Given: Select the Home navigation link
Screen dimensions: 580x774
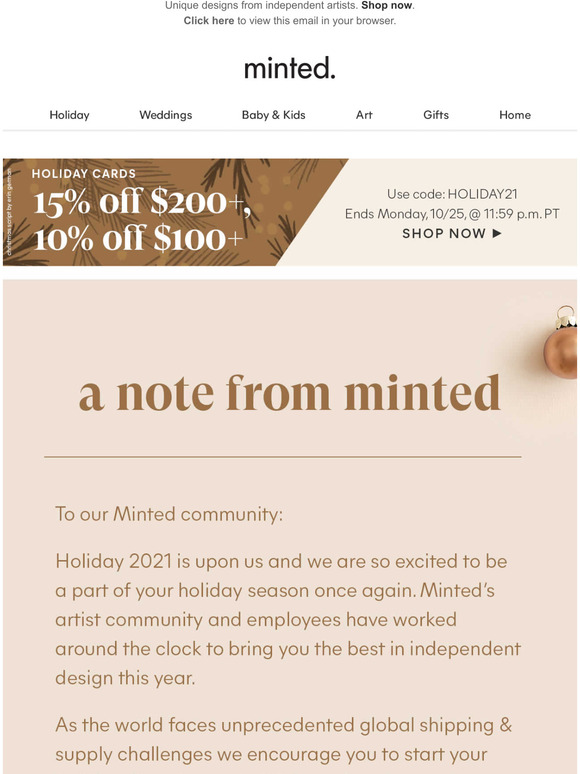Looking at the screenshot, I should 515,115.
